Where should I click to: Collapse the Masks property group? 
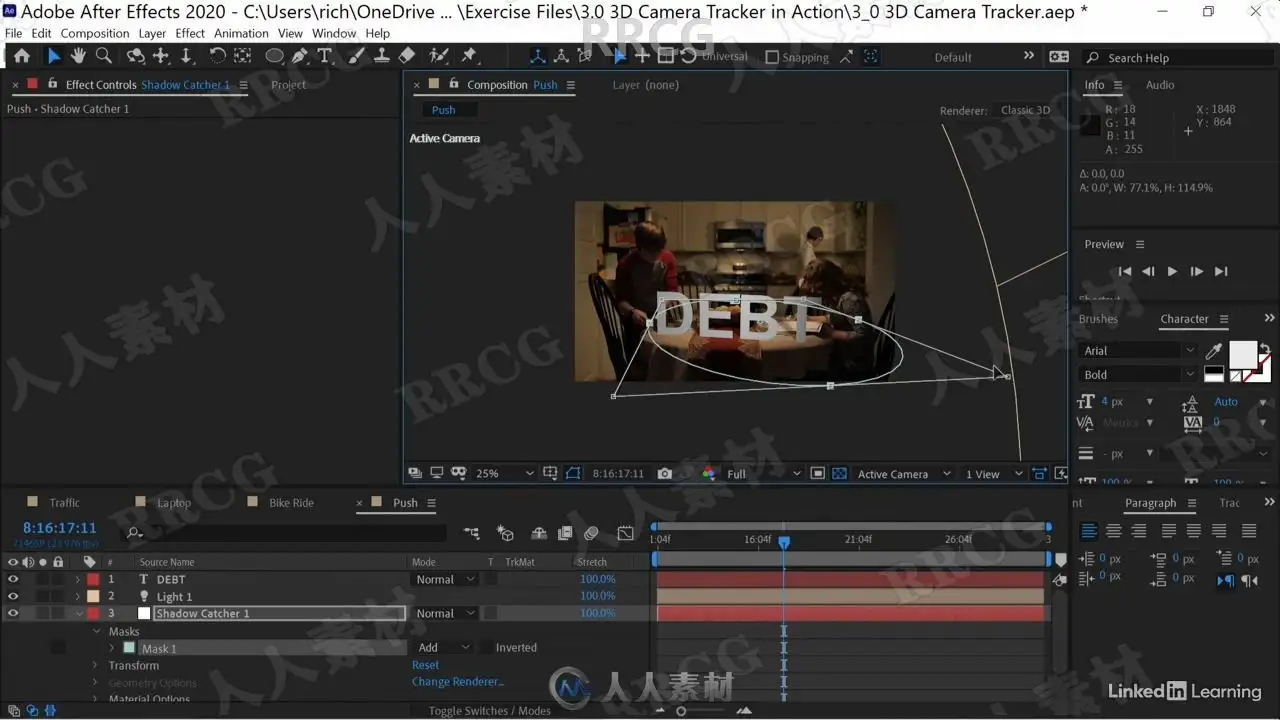98,631
